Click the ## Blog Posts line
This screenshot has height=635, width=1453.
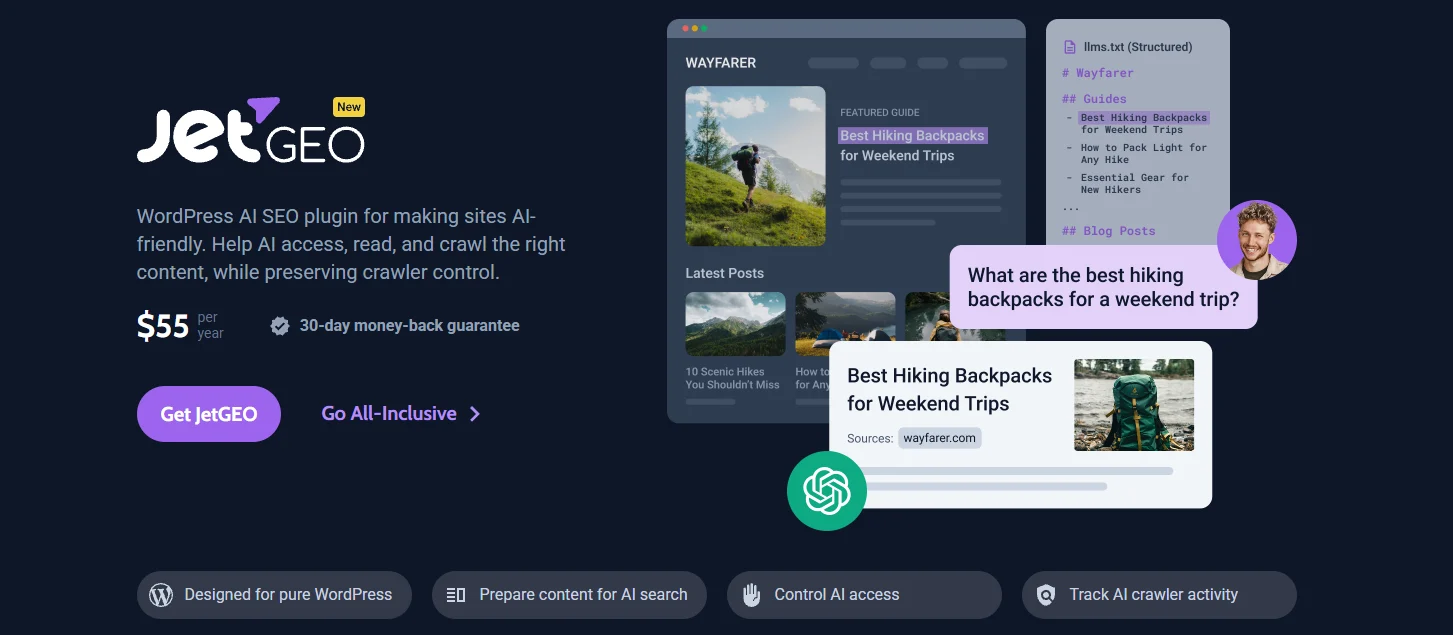point(1109,231)
